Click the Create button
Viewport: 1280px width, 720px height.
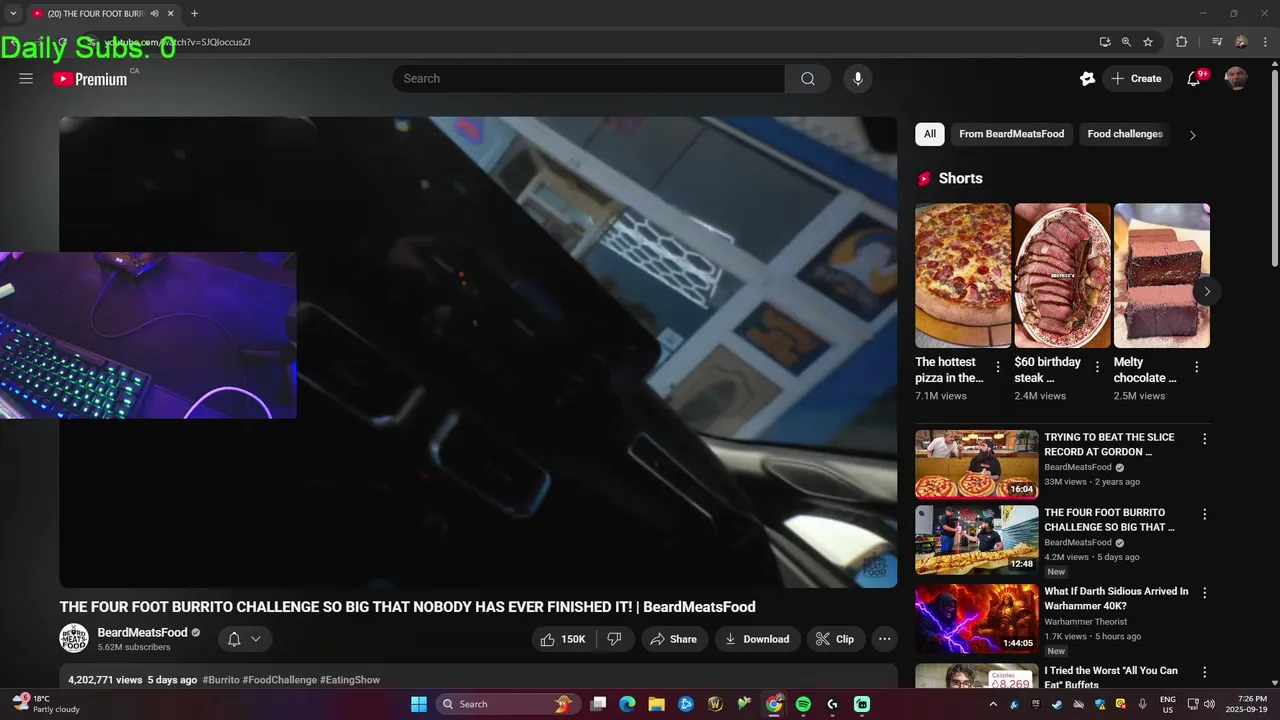tap(1137, 79)
